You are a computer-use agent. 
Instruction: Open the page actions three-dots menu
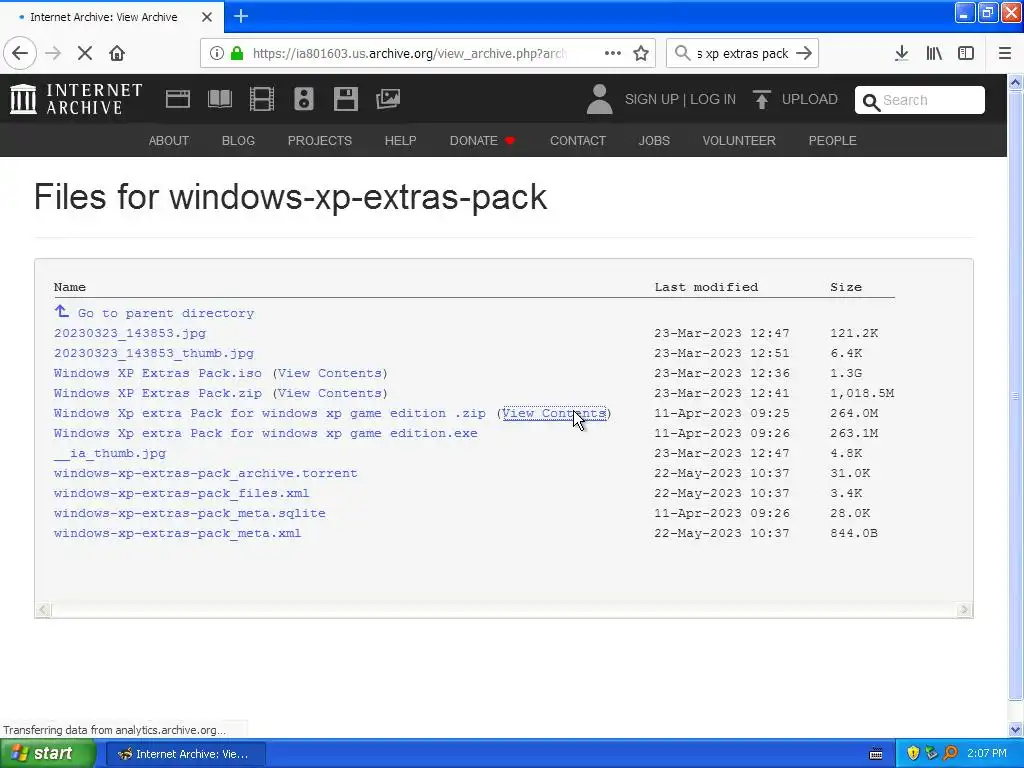coord(613,53)
